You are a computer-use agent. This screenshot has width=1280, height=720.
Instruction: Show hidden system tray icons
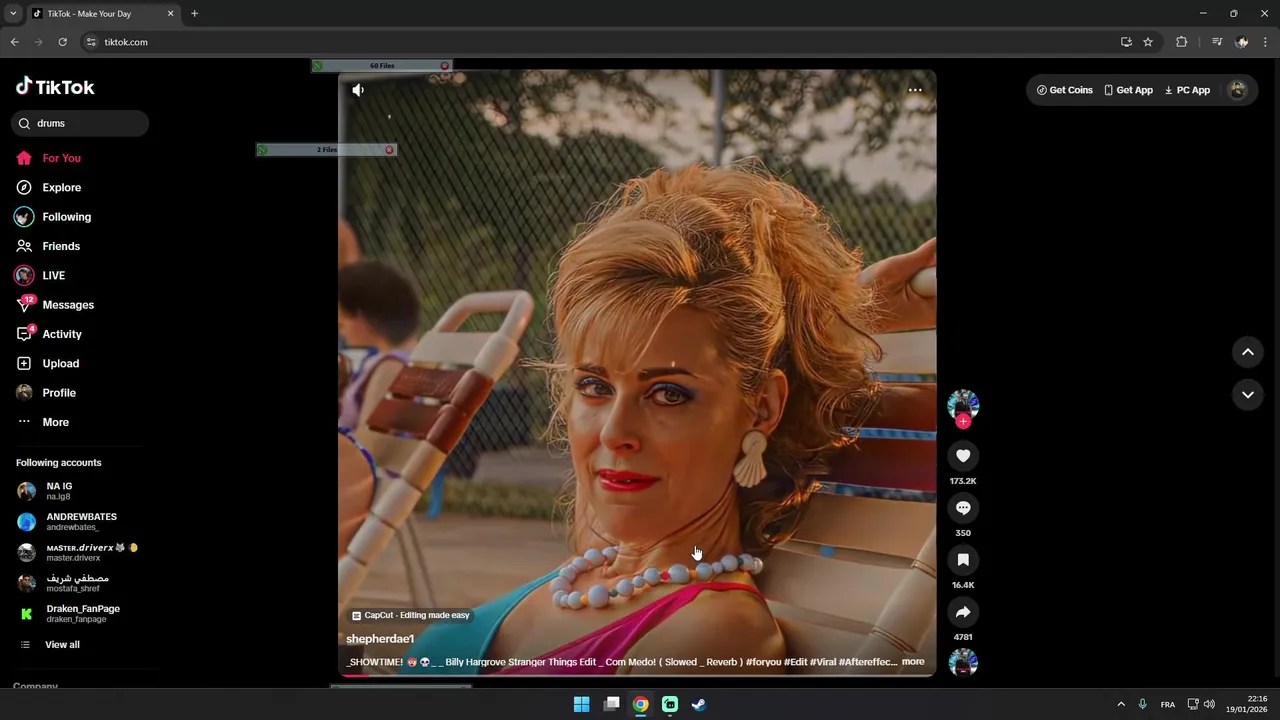[x=1121, y=704]
